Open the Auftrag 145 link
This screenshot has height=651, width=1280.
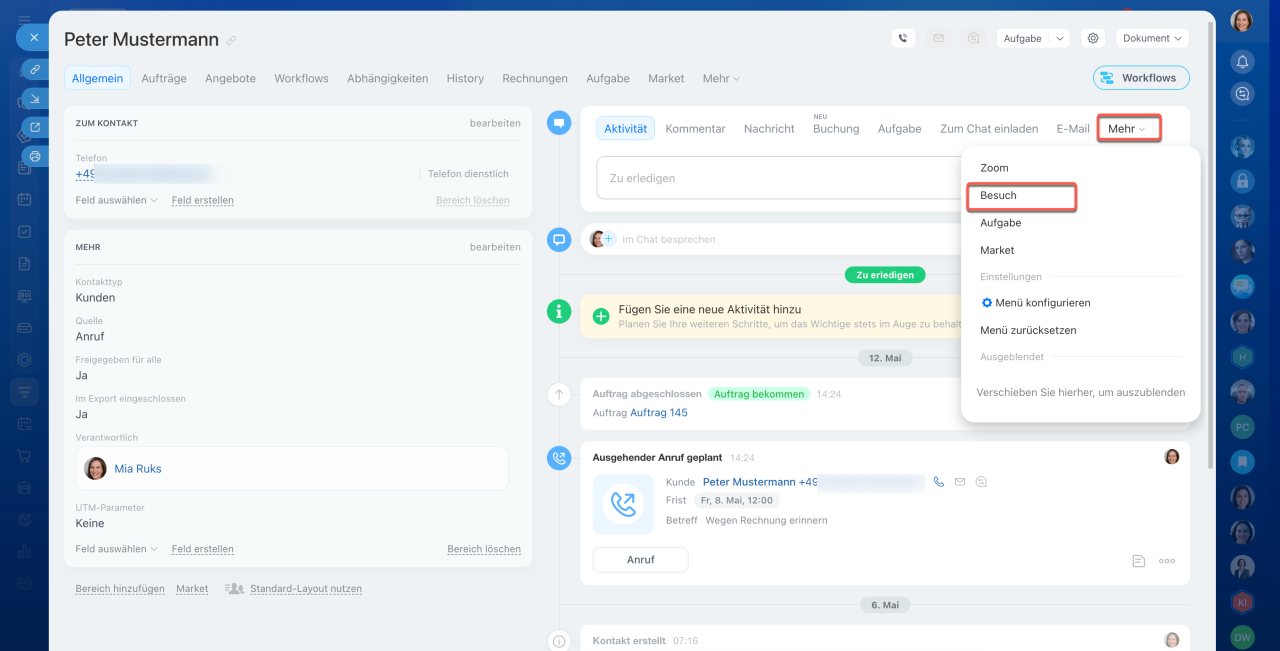pyautogui.click(x=659, y=413)
